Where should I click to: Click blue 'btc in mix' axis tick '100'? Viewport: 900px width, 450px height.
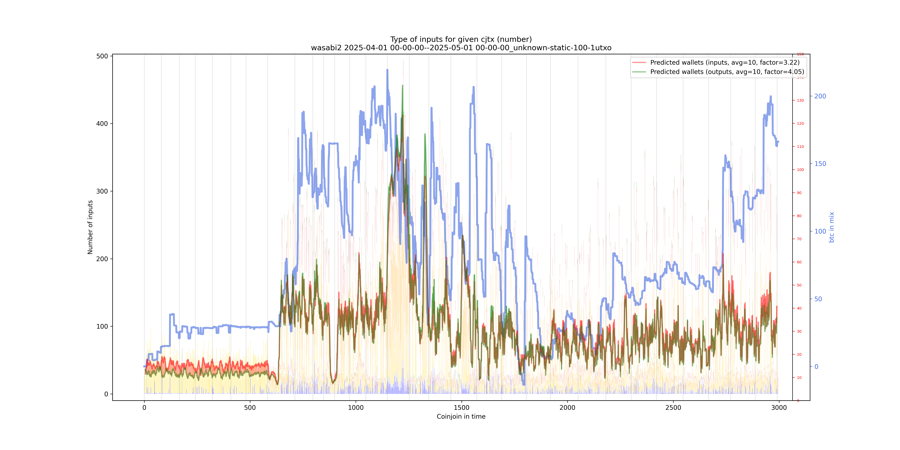pyautogui.click(x=820, y=231)
